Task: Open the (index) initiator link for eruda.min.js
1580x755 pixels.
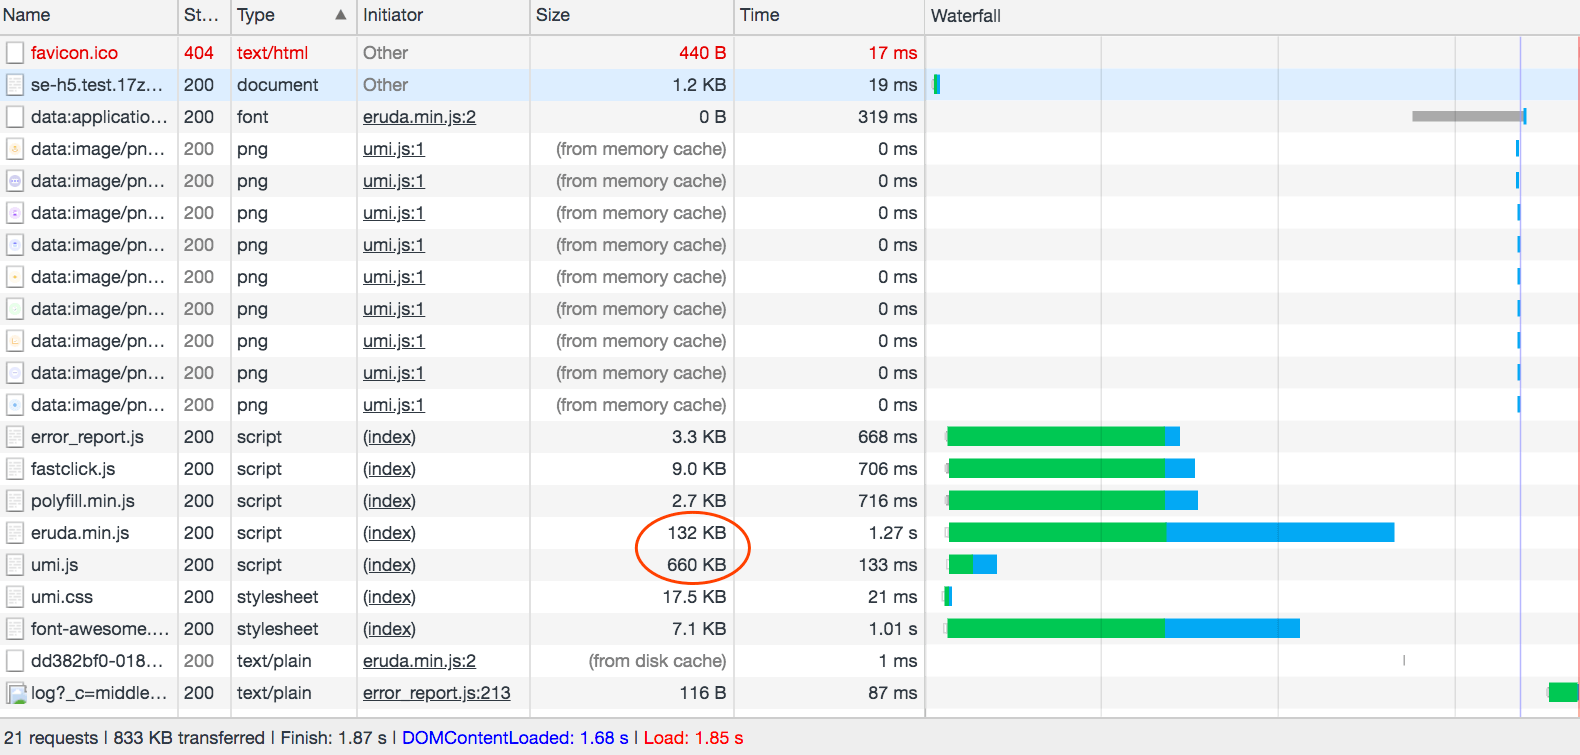Action: point(389,533)
